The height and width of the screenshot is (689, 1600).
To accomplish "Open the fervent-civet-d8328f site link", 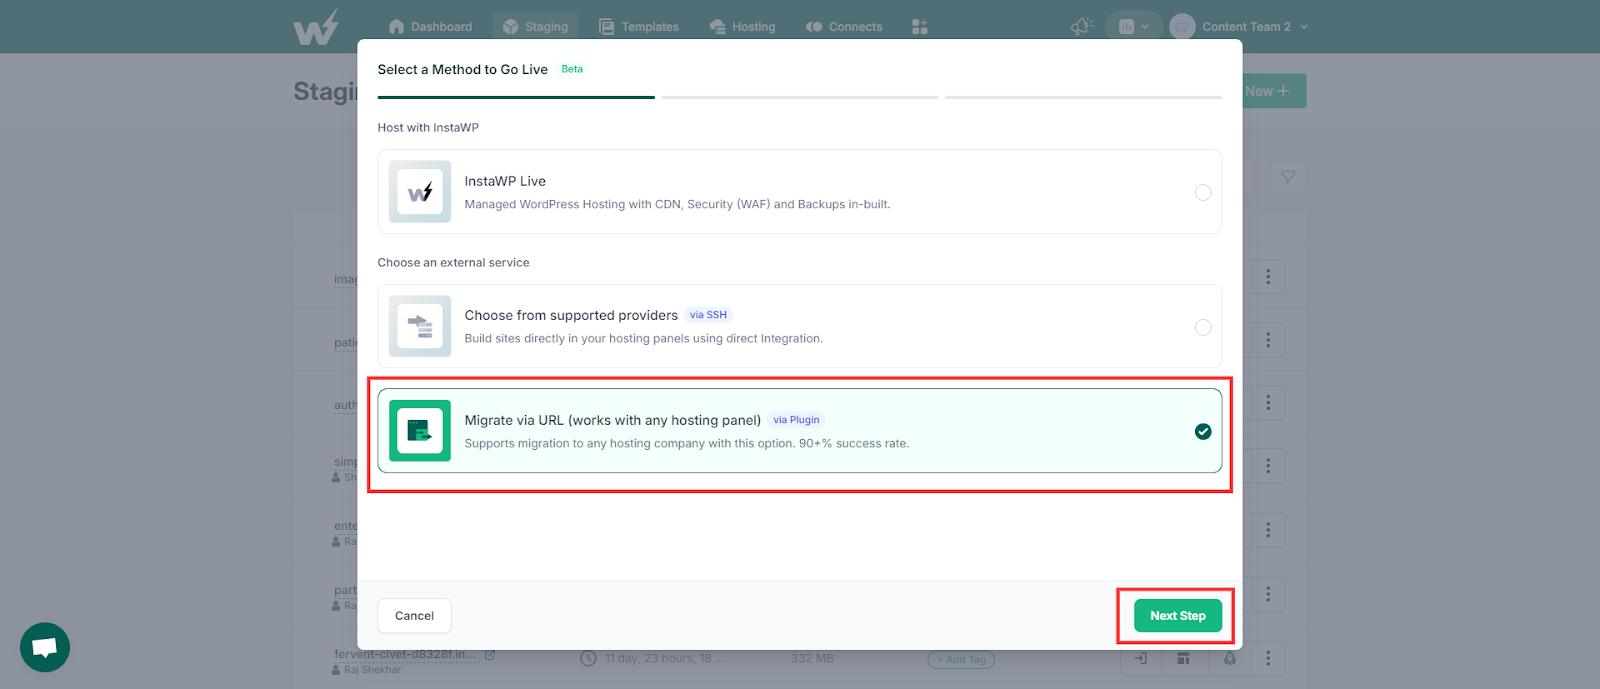I will [x=405, y=654].
